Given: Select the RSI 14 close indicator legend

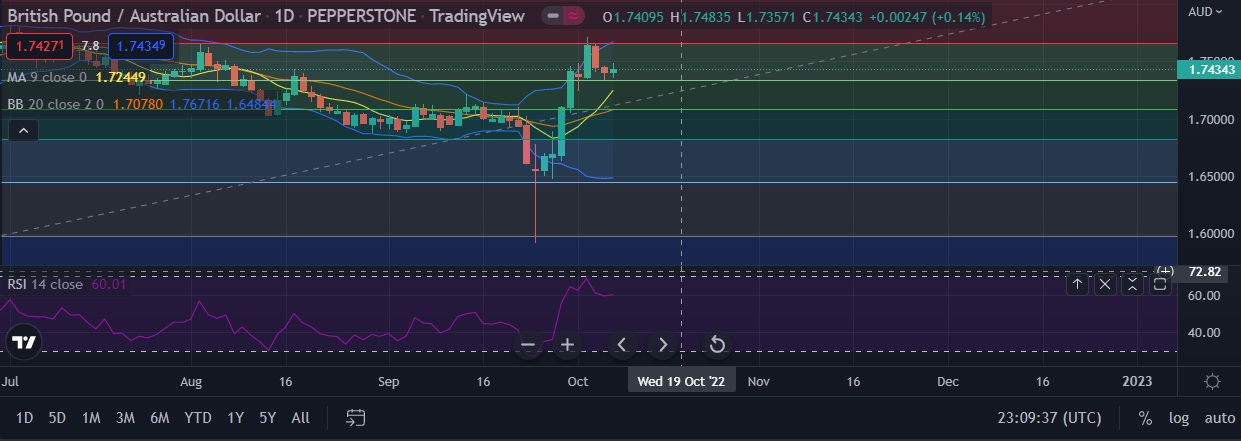Looking at the screenshot, I should tap(45, 284).
